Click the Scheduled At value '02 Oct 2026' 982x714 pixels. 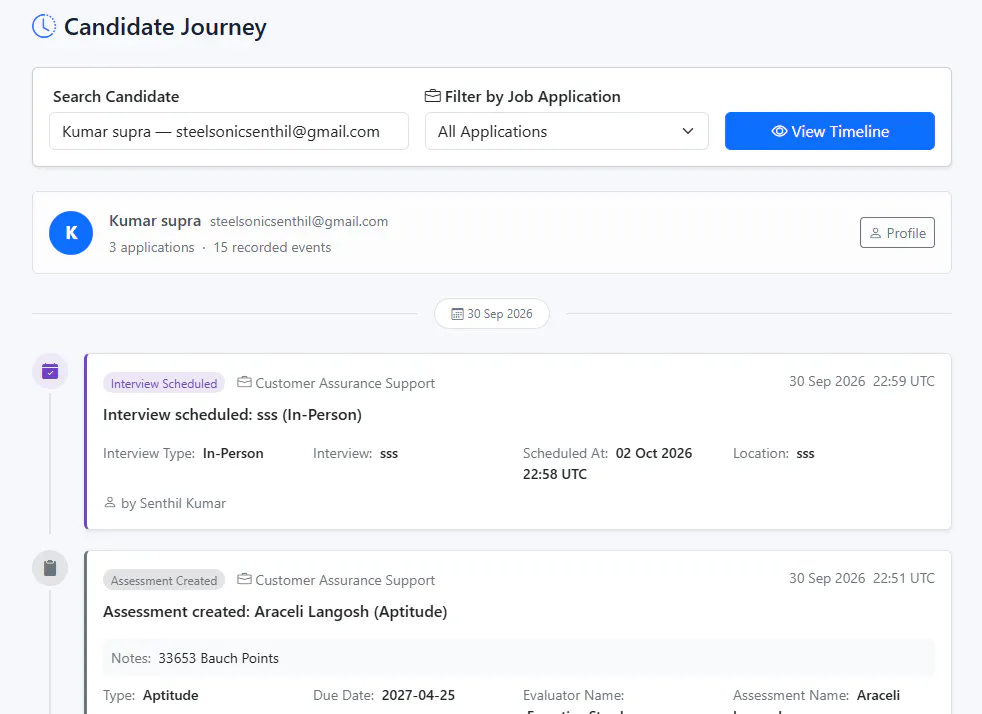coord(654,453)
